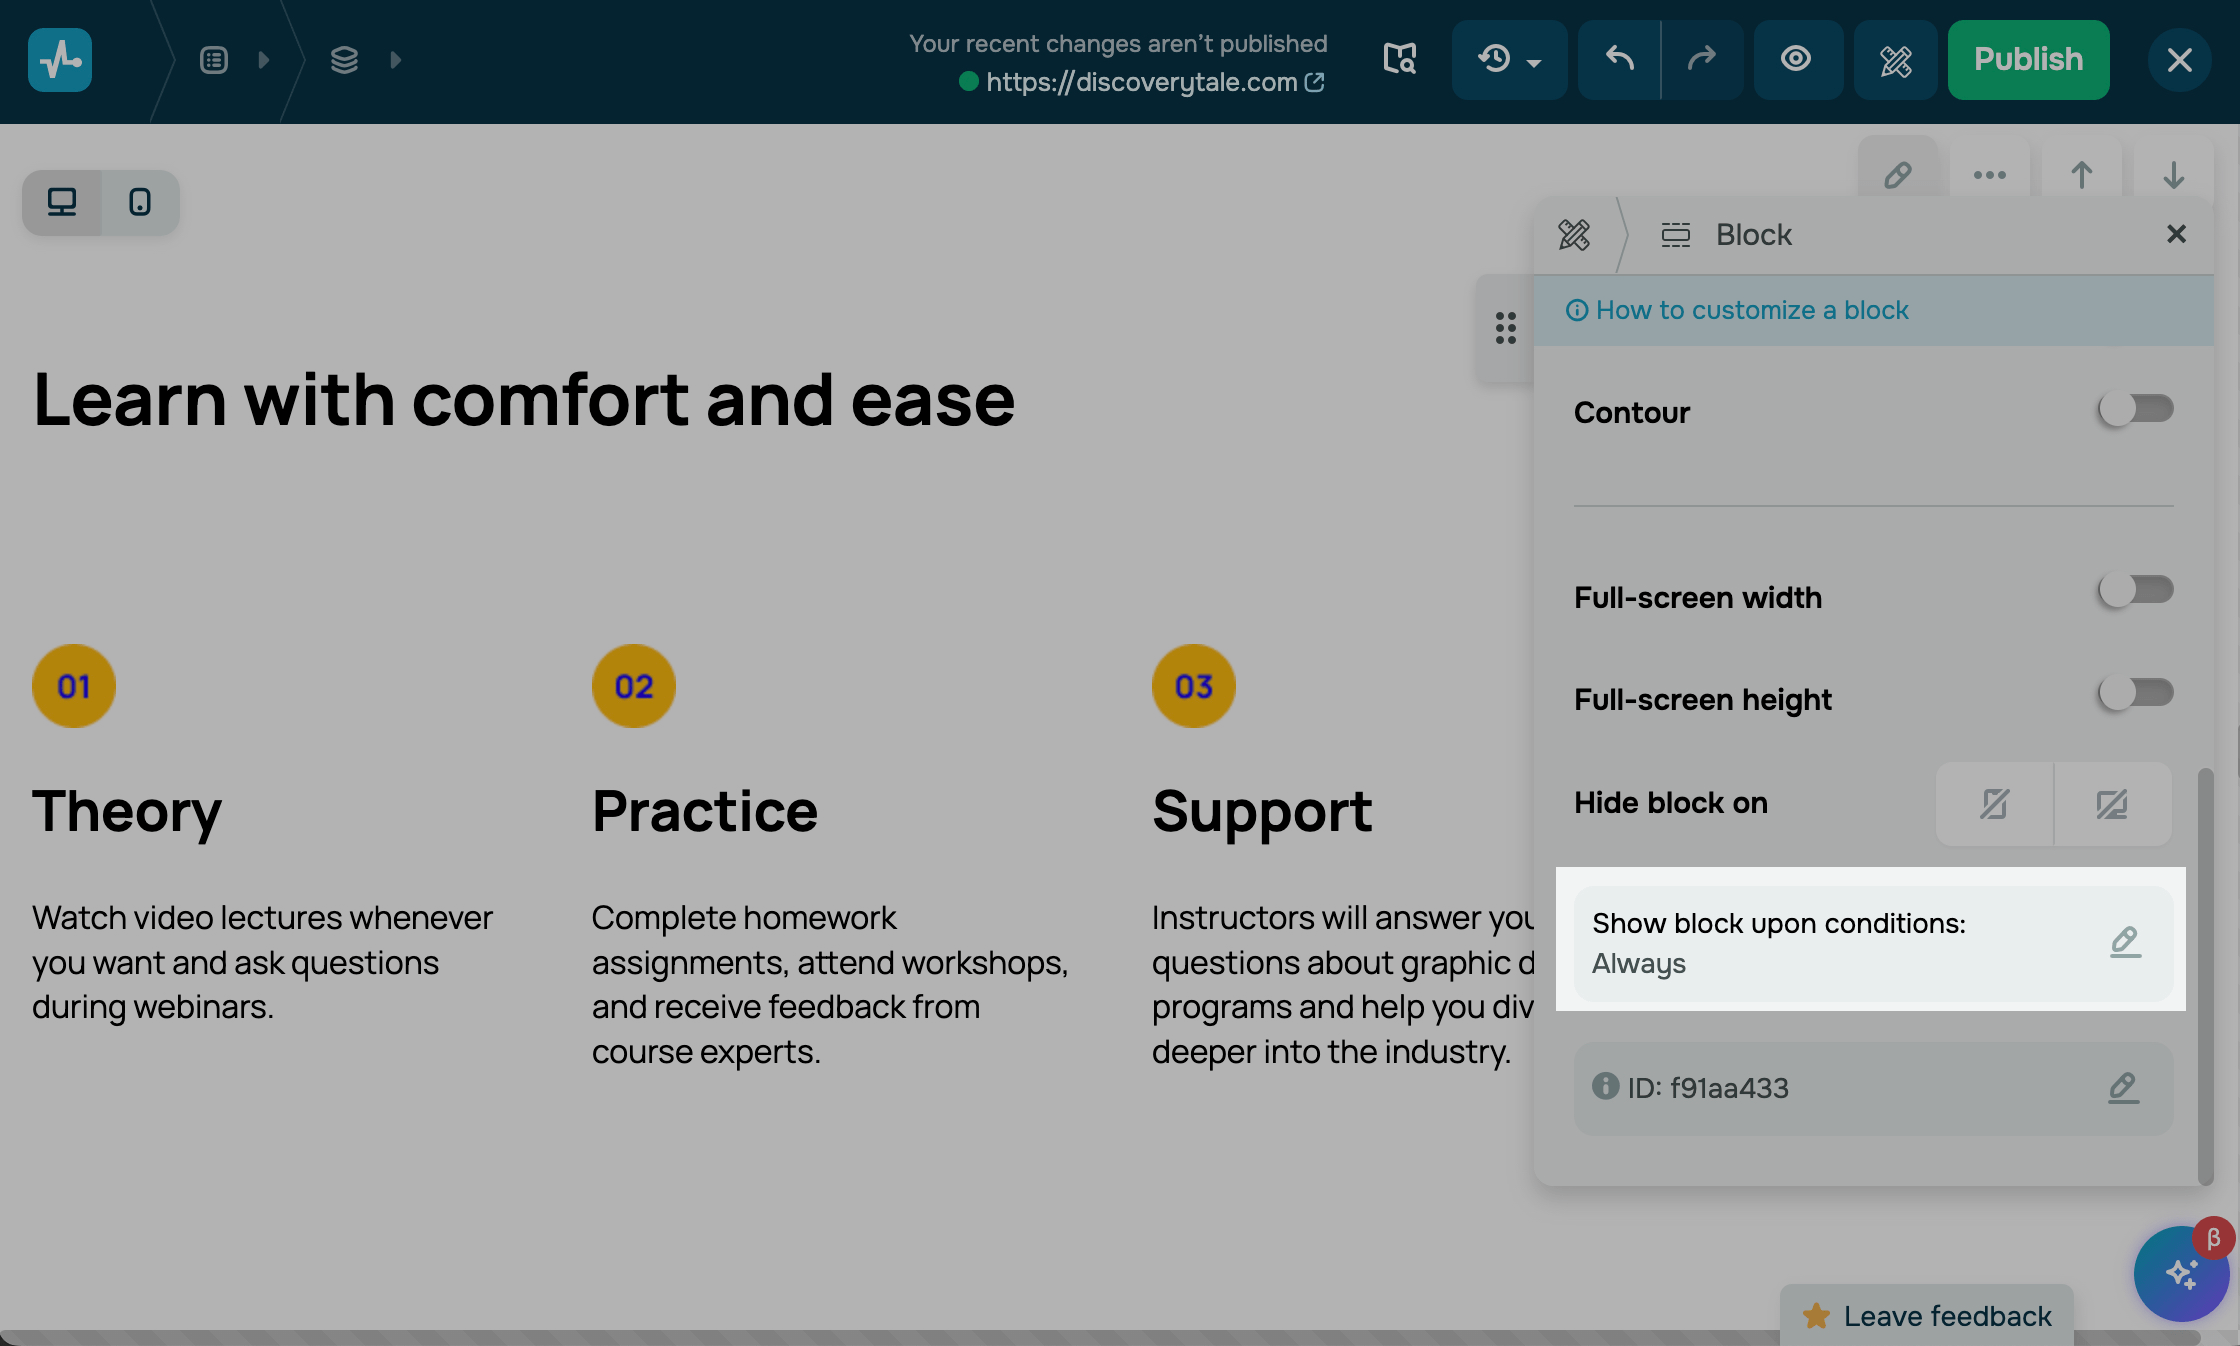Enable the Contour toggle

coord(2135,409)
